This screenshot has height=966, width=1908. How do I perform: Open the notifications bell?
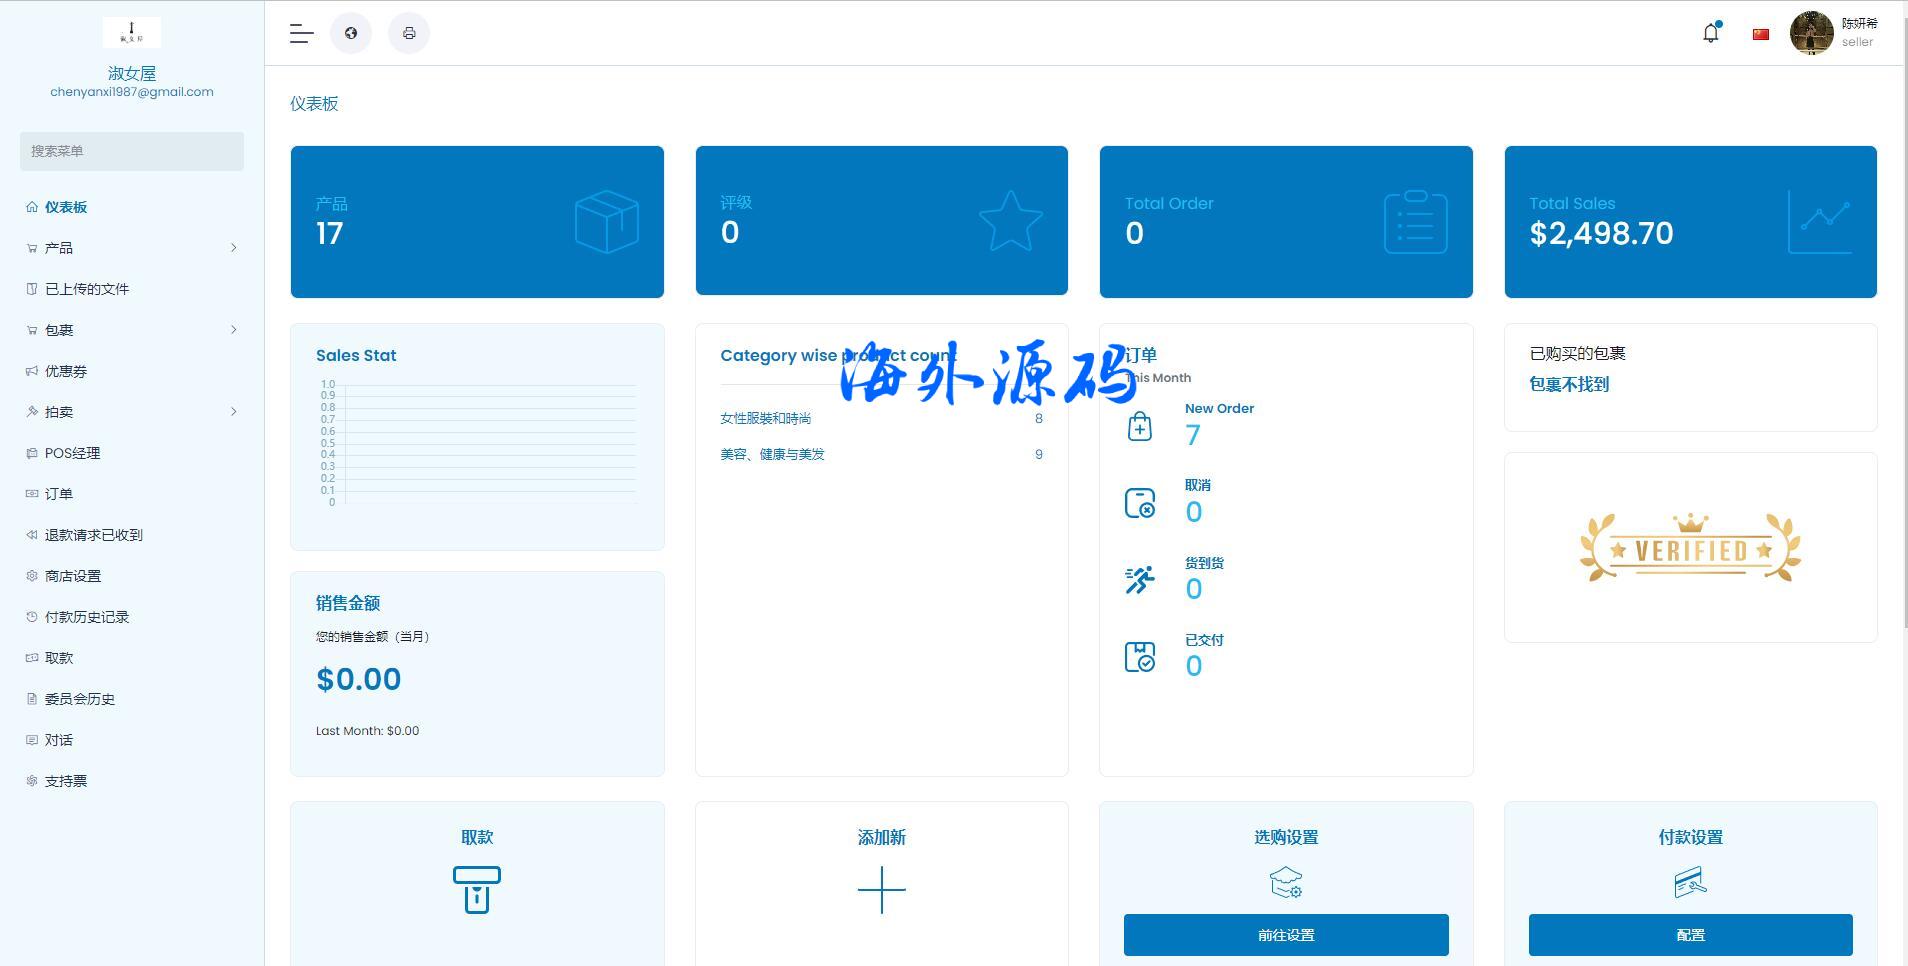(1711, 33)
